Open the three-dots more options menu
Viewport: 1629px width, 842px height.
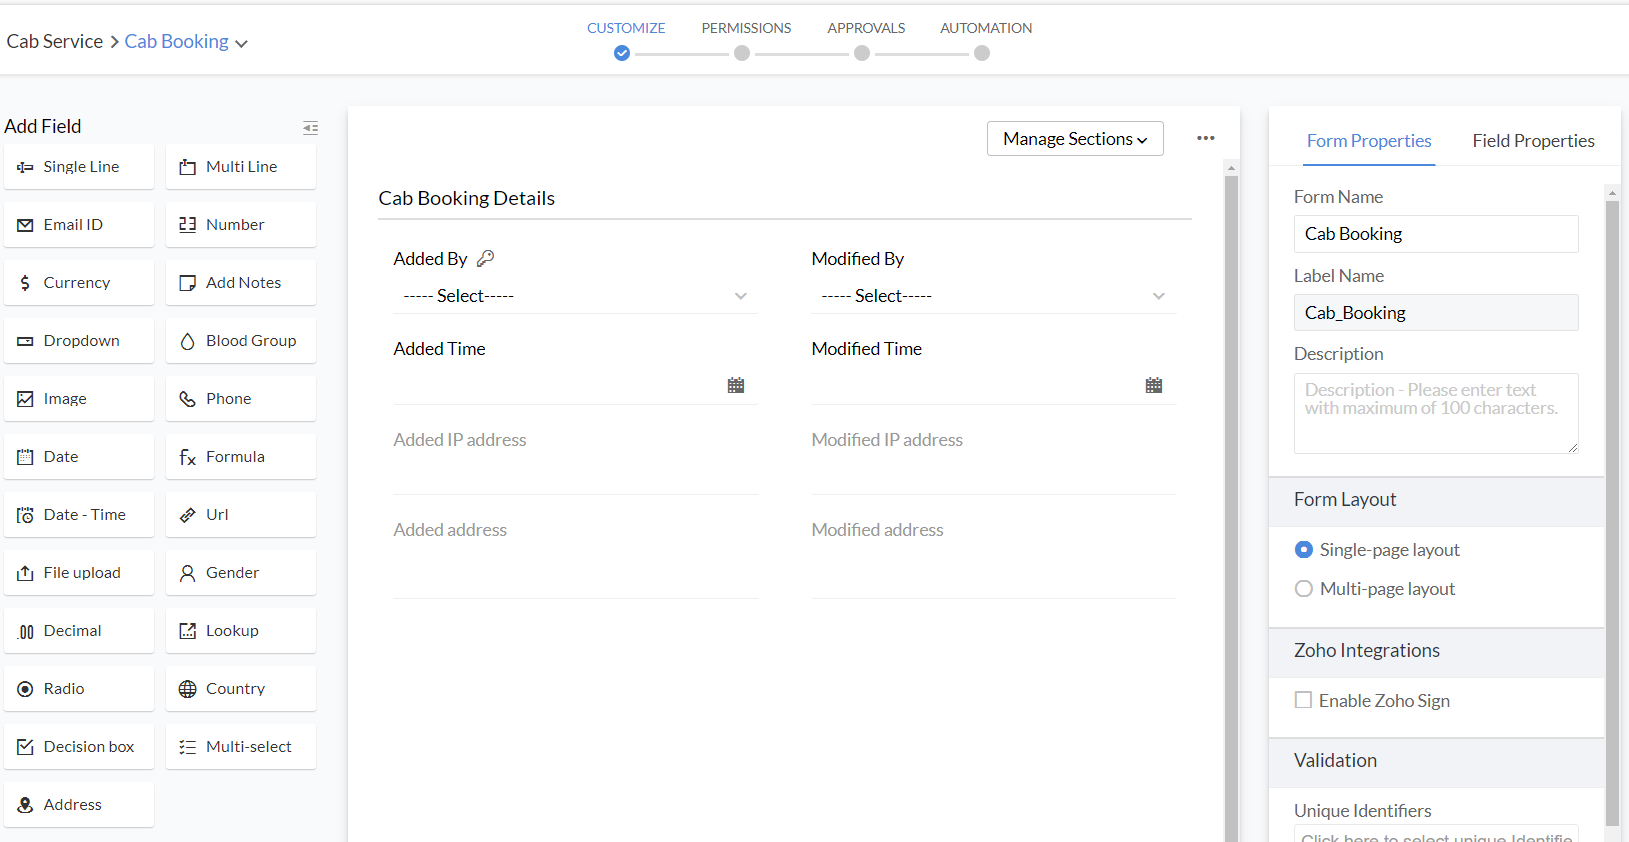pos(1206,138)
